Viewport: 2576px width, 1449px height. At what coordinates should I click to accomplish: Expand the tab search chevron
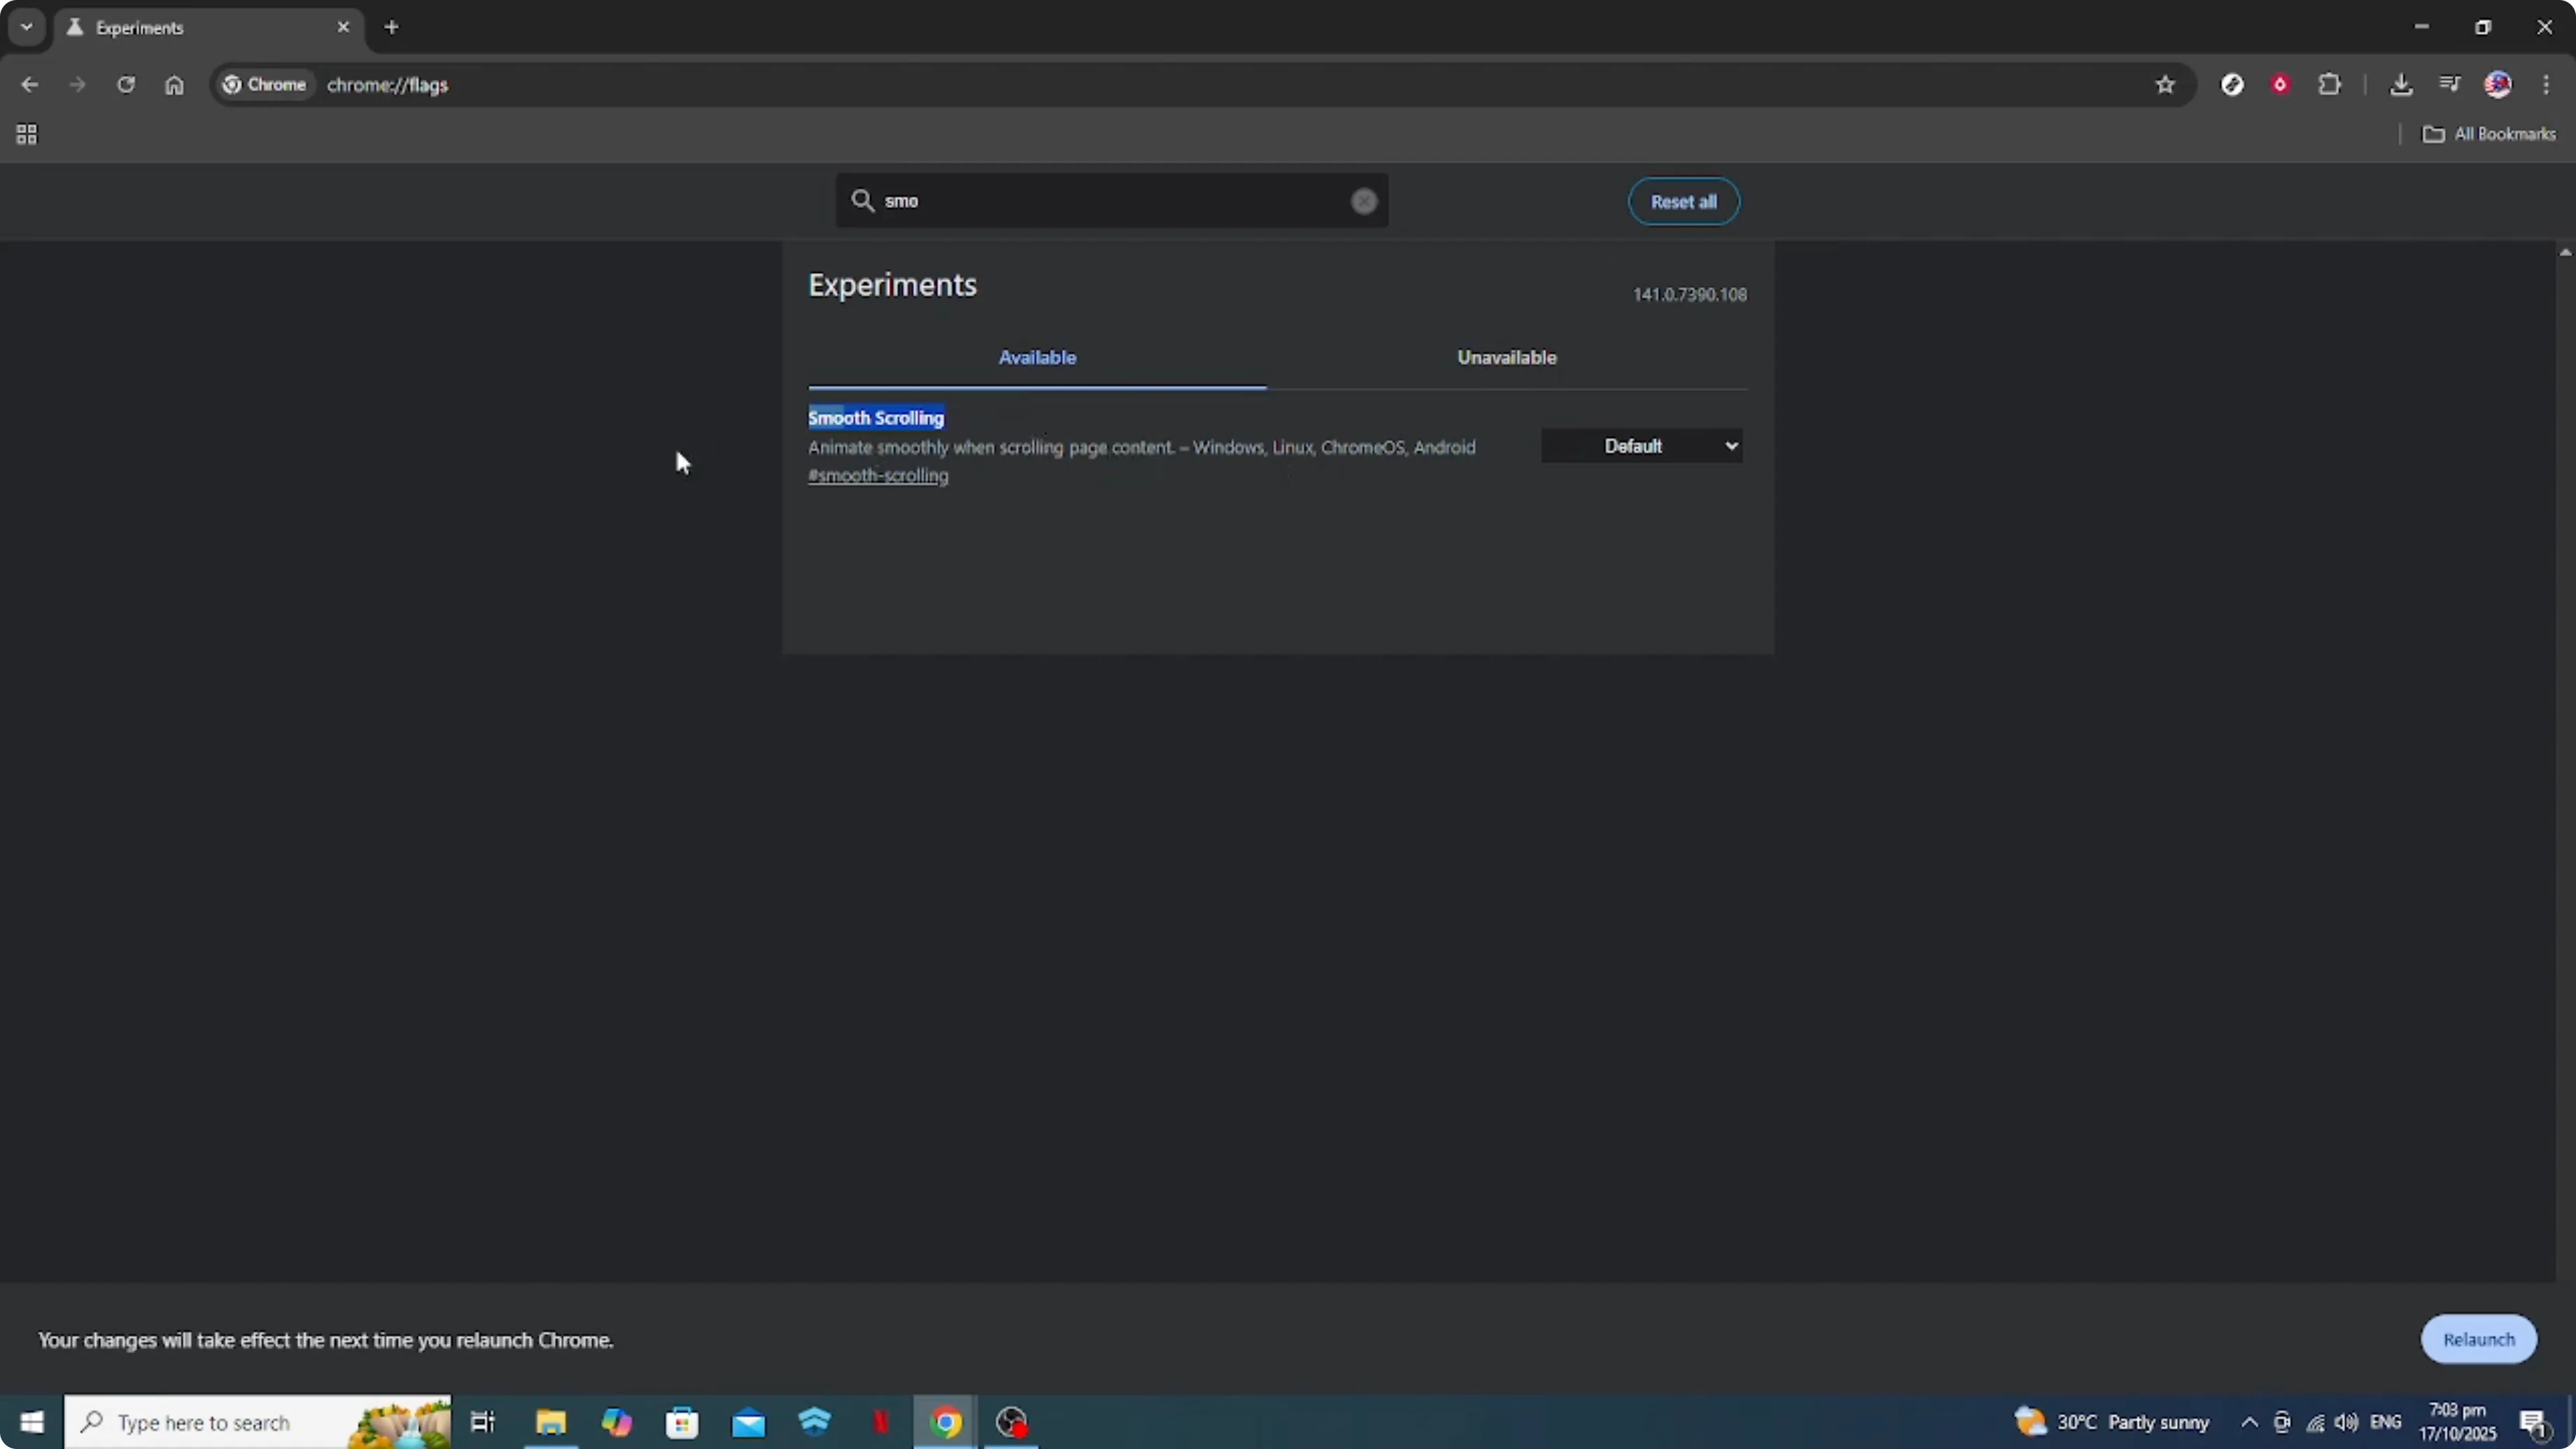point(26,27)
